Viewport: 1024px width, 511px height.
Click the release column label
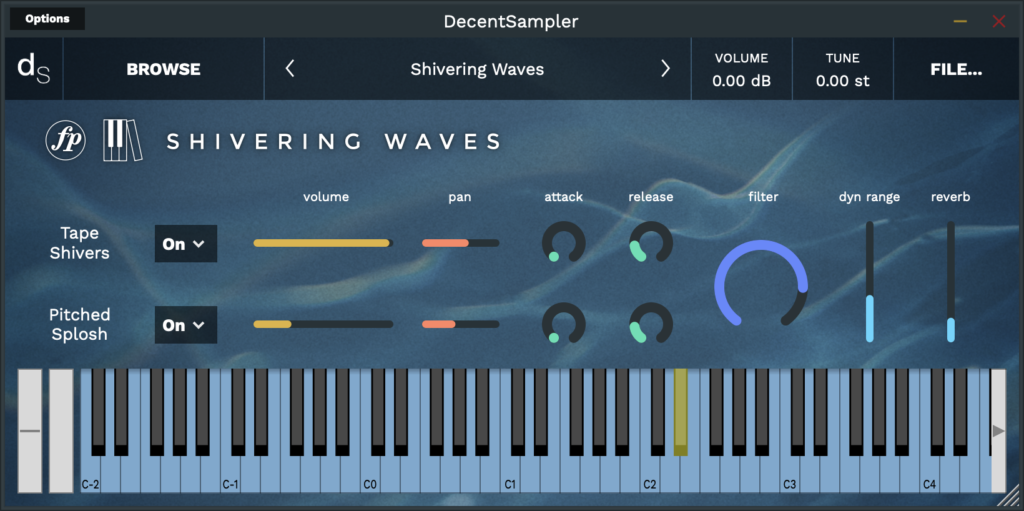coord(650,196)
